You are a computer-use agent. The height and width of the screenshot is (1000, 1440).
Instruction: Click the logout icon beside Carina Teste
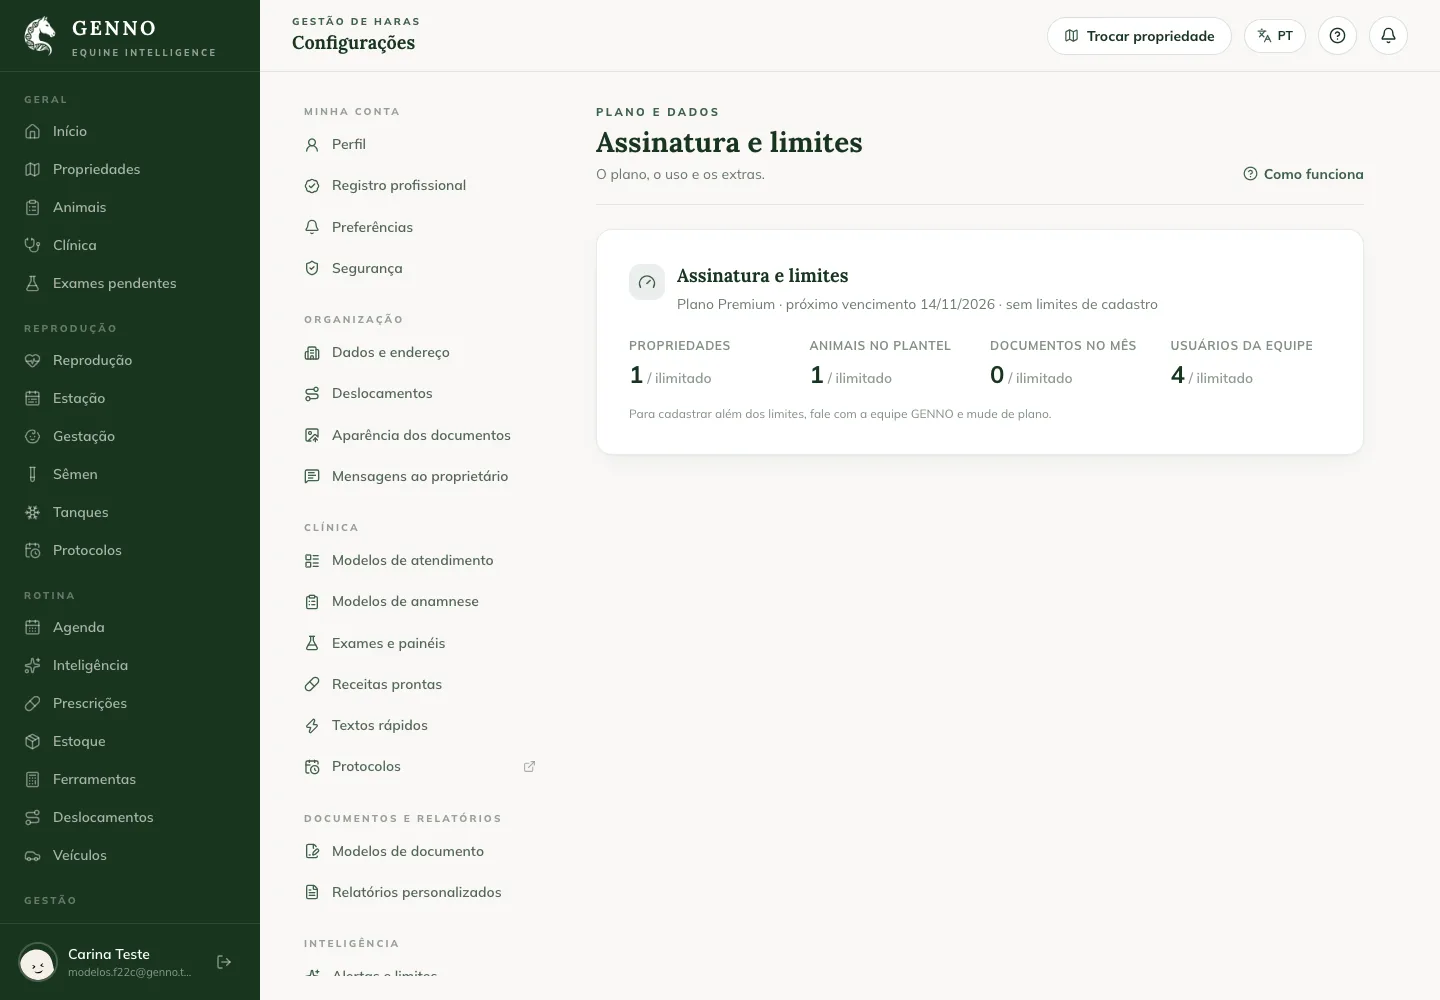[x=224, y=962]
